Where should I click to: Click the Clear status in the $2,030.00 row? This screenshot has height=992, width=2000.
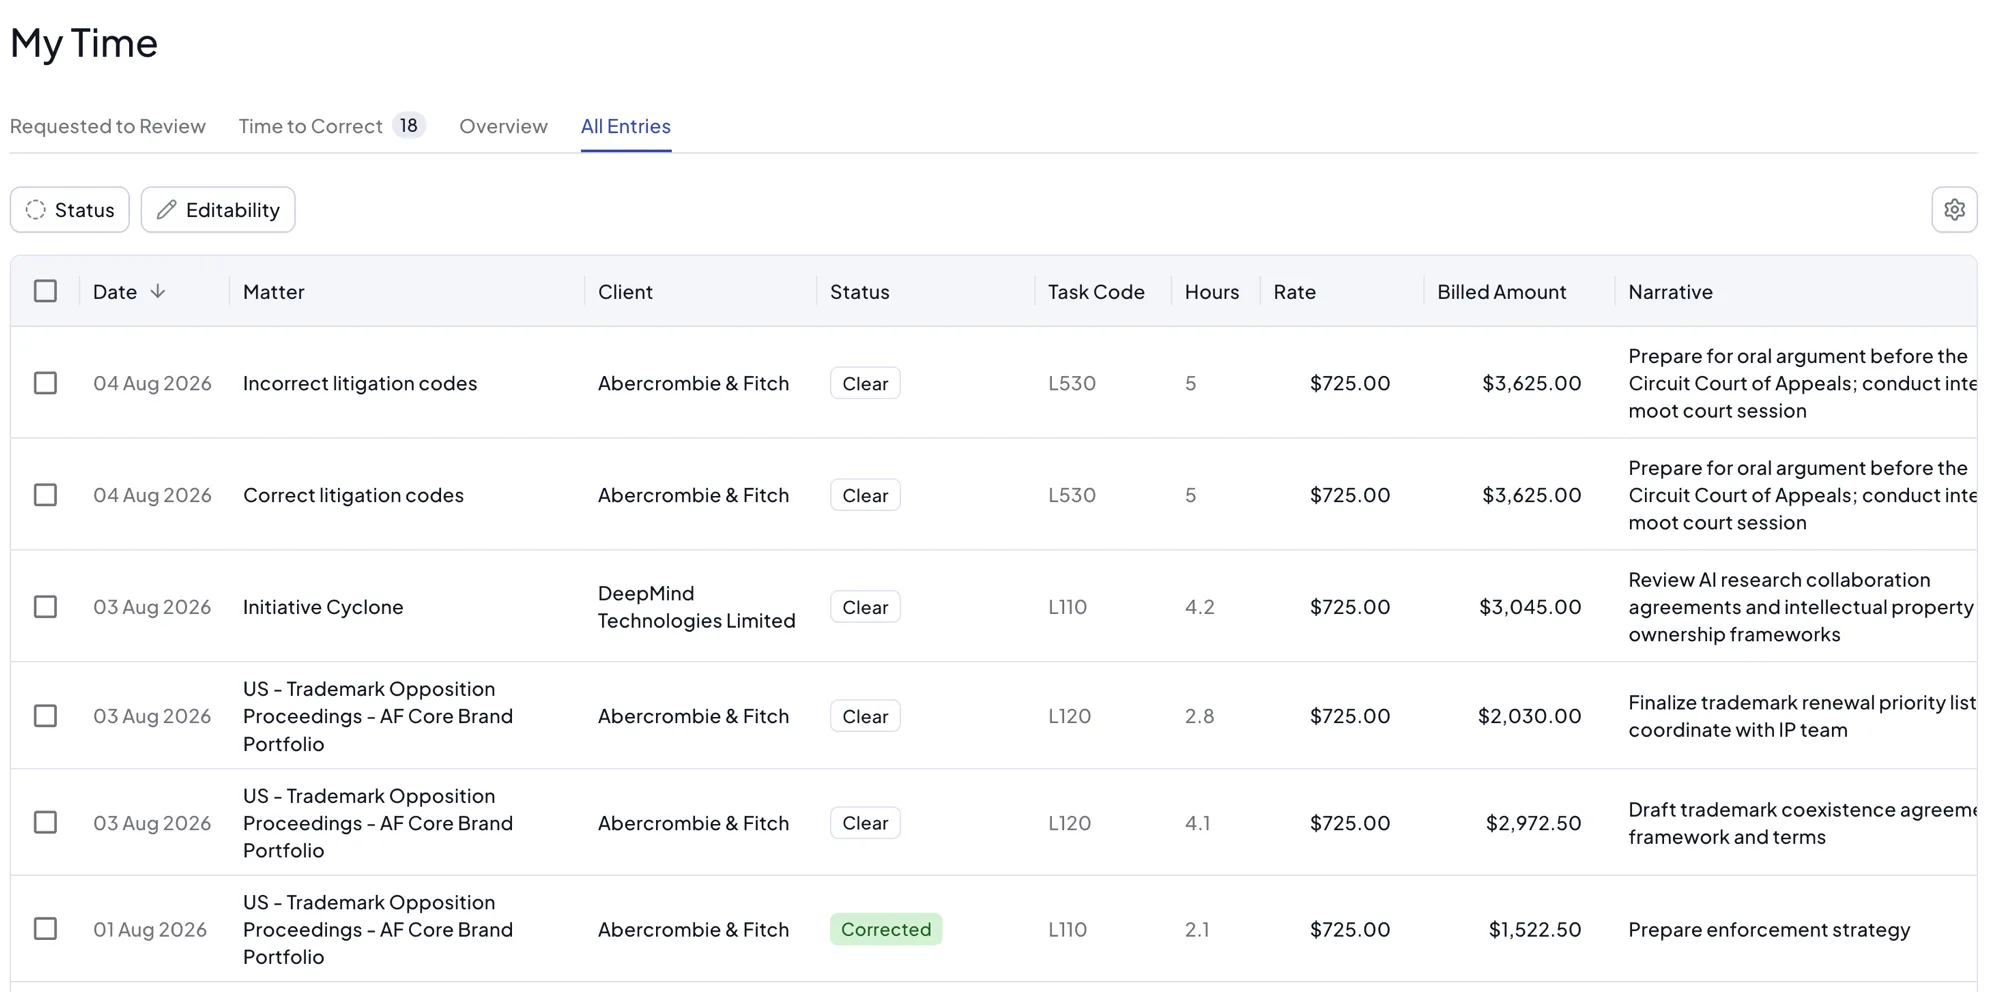[x=865, y=716]
